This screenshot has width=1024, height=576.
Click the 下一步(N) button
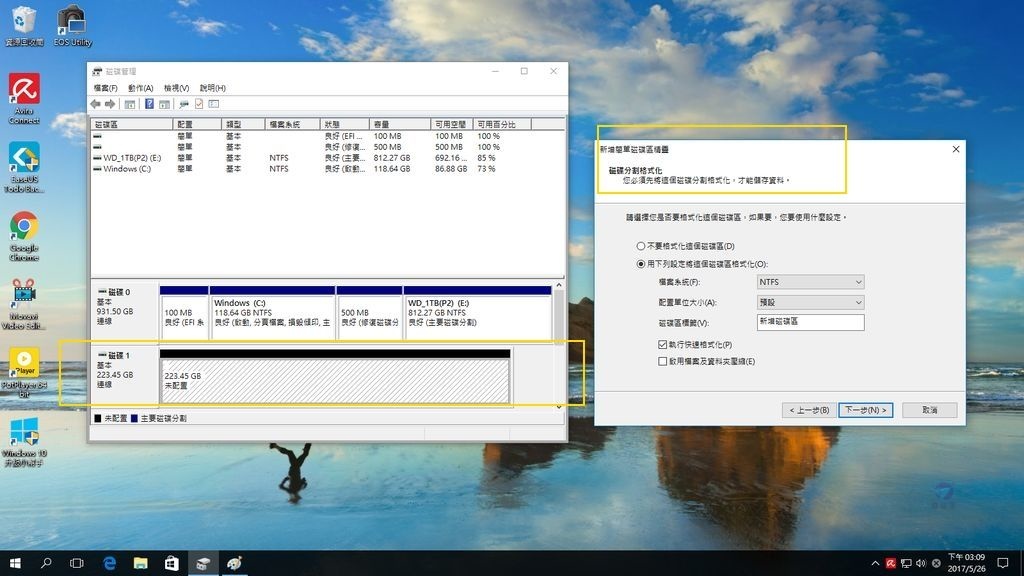tap(865, 410)
